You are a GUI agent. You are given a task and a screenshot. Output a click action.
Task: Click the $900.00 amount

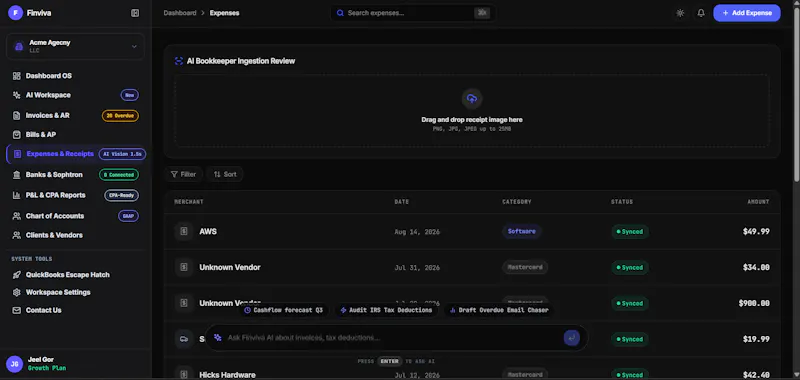(x=754, y=303)
